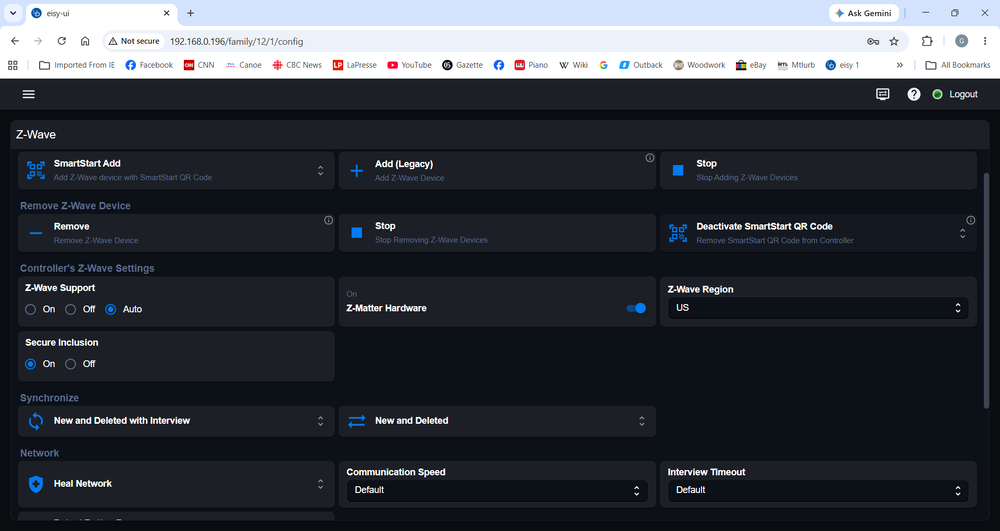Expand the SmartStart Add options chevron
The width and height of the screenshot is (1000, 531).
[320, 170]
